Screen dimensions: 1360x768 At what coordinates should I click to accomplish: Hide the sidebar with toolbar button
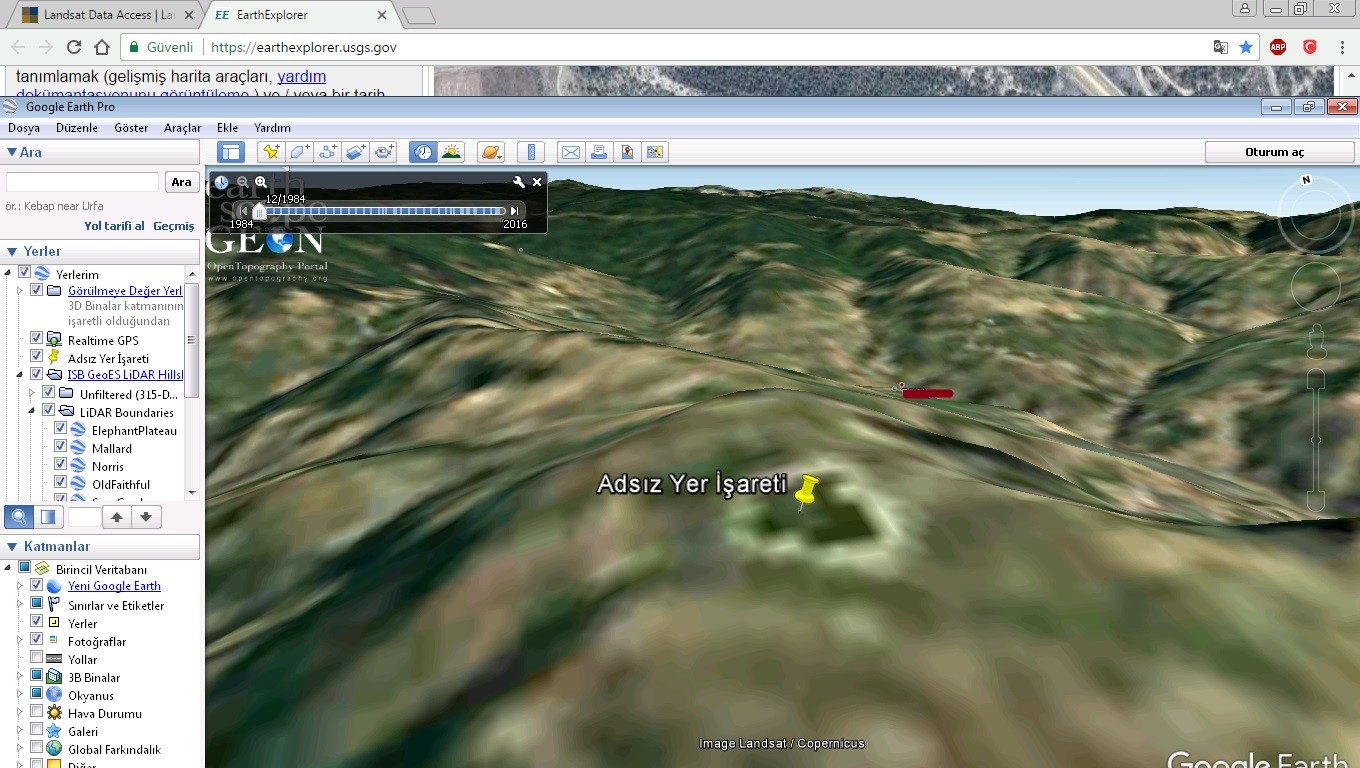point(231,152)
